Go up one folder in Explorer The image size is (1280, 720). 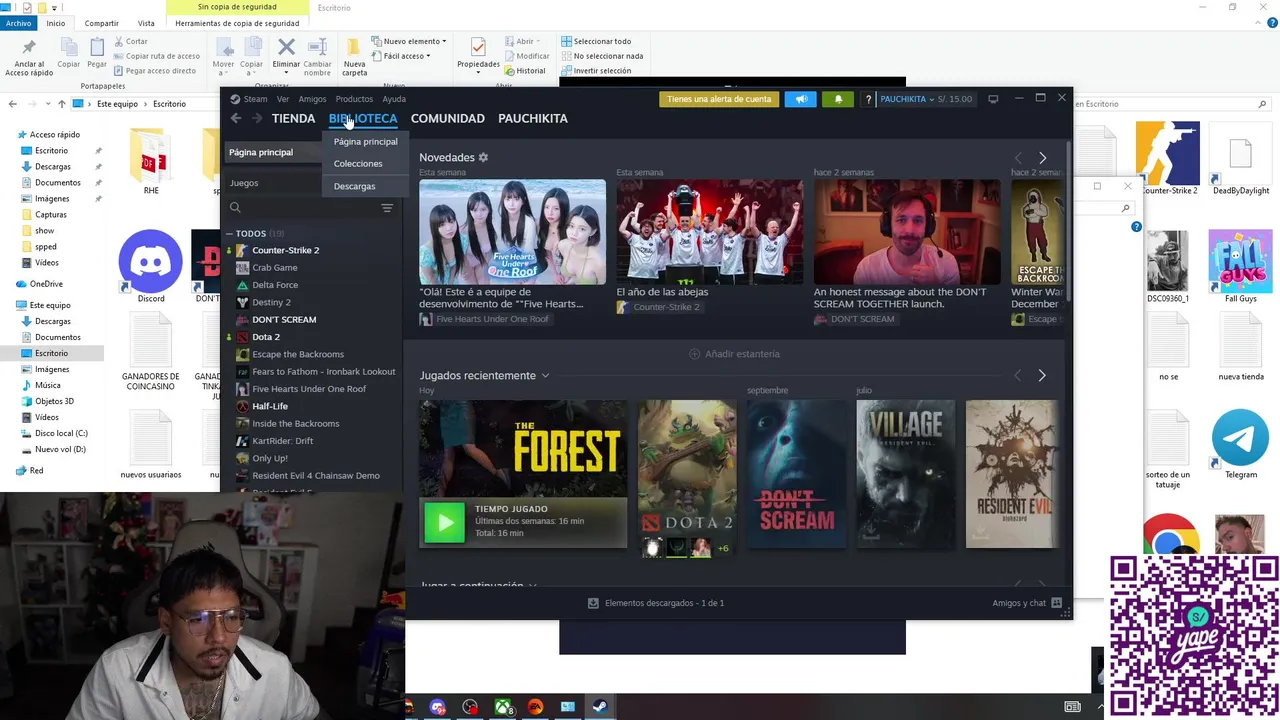[62, 104]
